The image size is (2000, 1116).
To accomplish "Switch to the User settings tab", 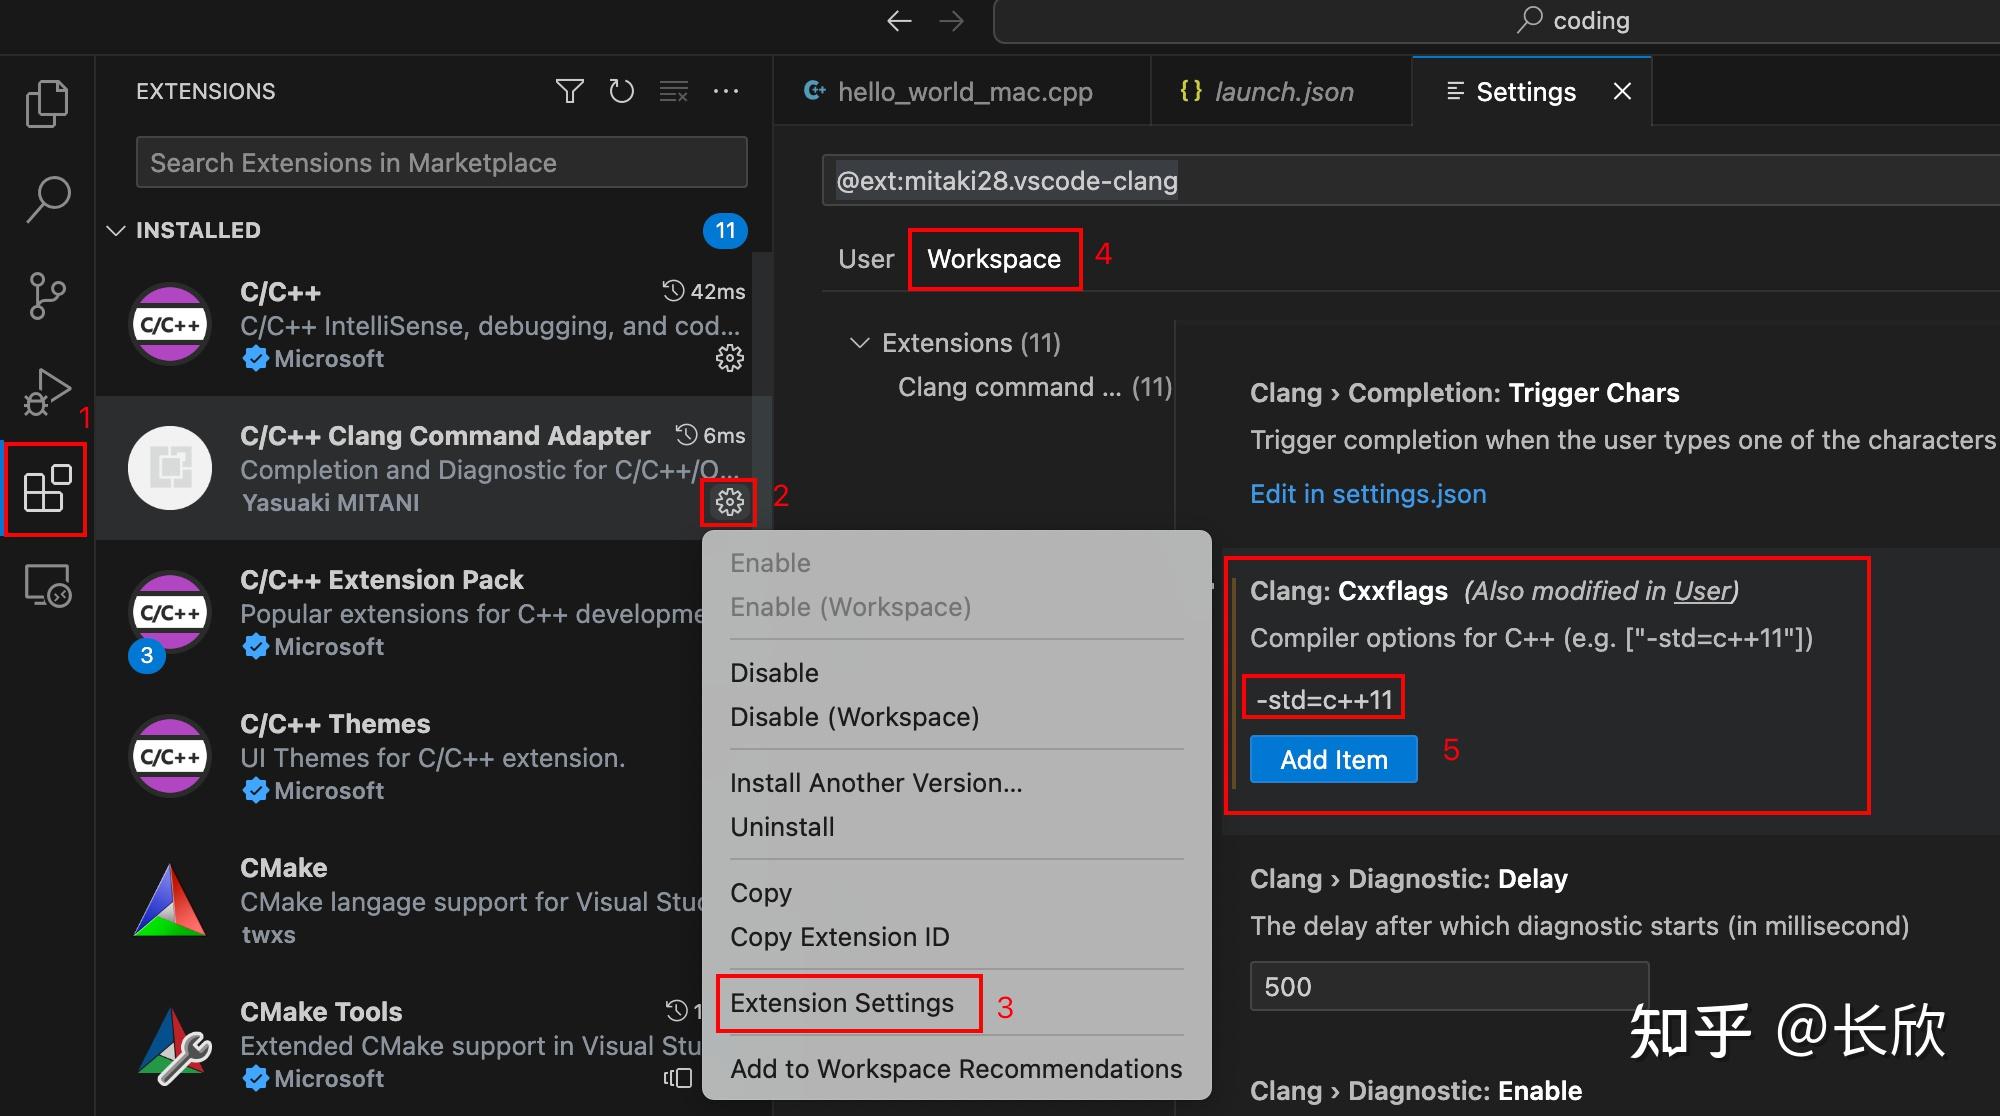I will click(x=865, y=259).
